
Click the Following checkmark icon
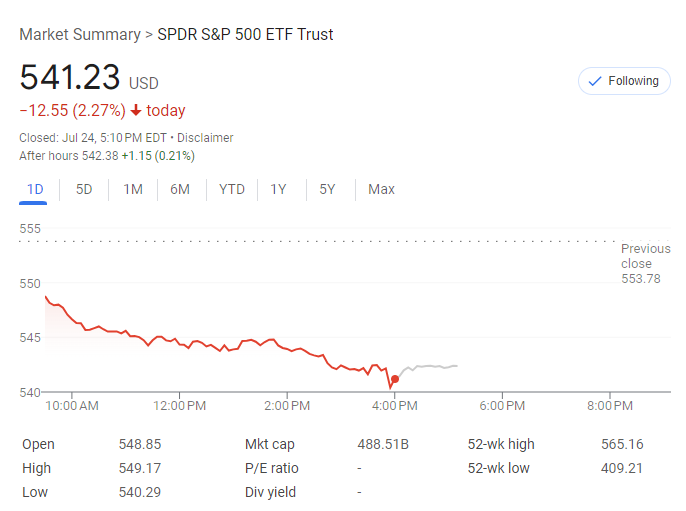[595, 81]
